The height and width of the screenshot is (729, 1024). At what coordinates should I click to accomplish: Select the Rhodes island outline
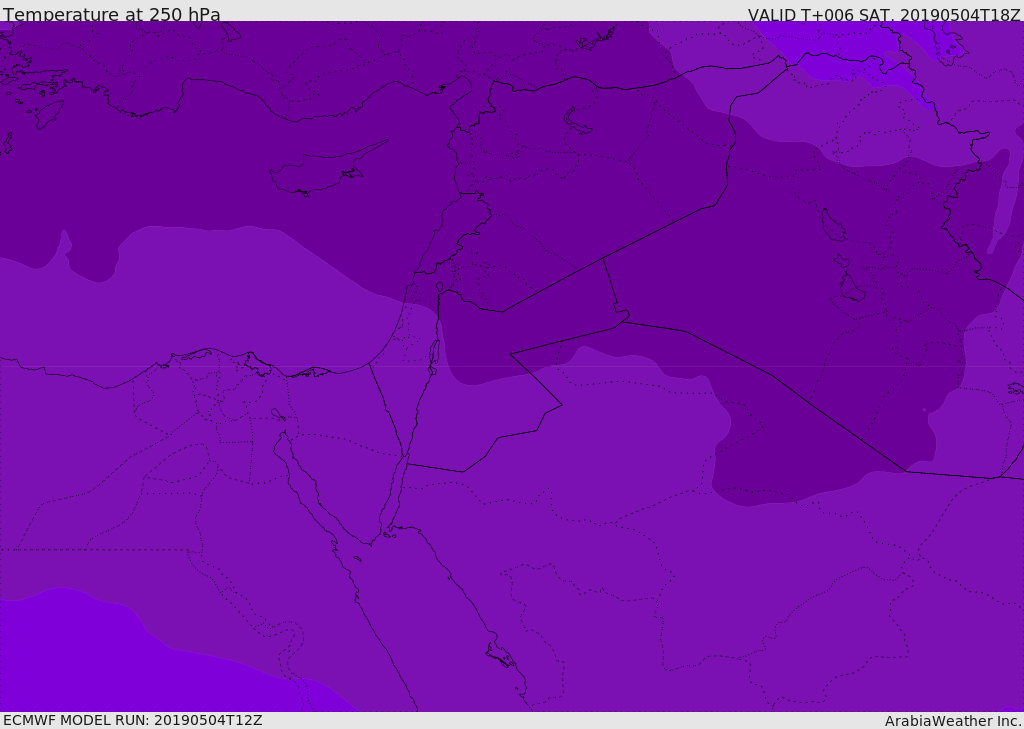[49, 114]
